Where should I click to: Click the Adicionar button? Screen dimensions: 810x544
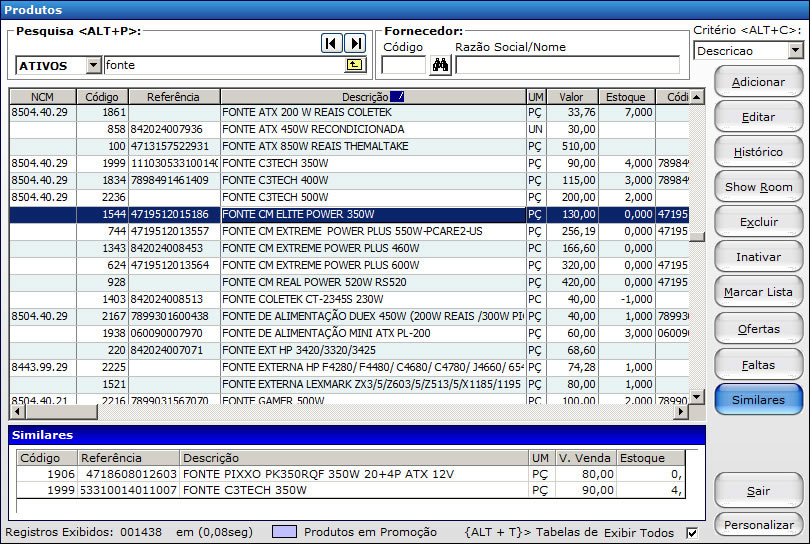point(758,82)
